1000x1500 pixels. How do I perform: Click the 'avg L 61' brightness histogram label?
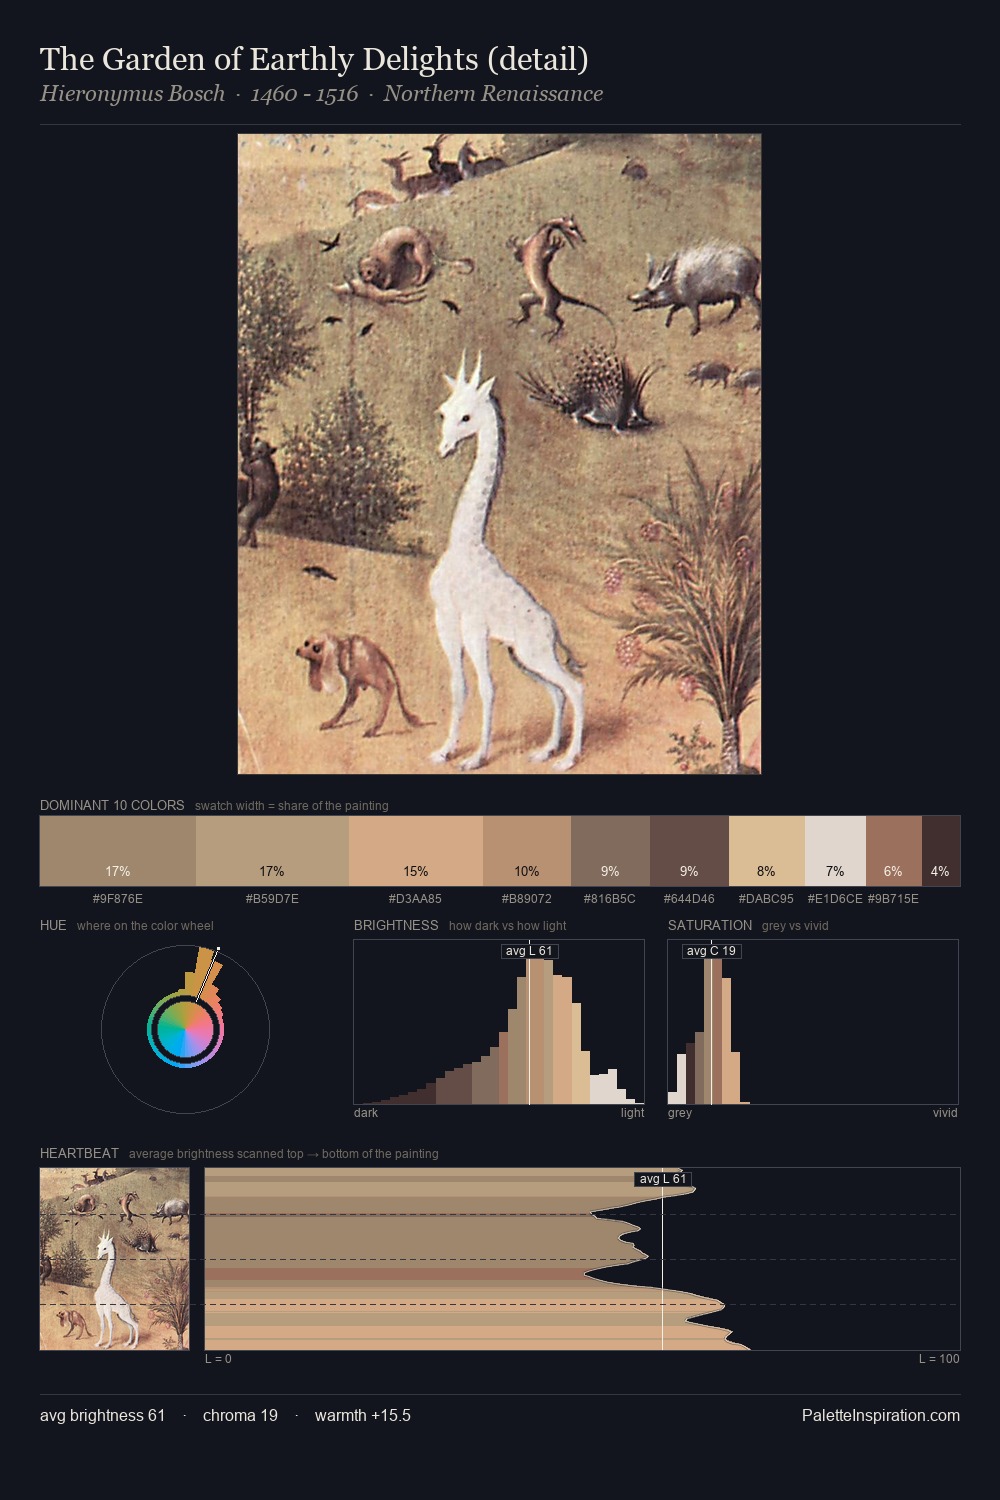click(529, 951)
